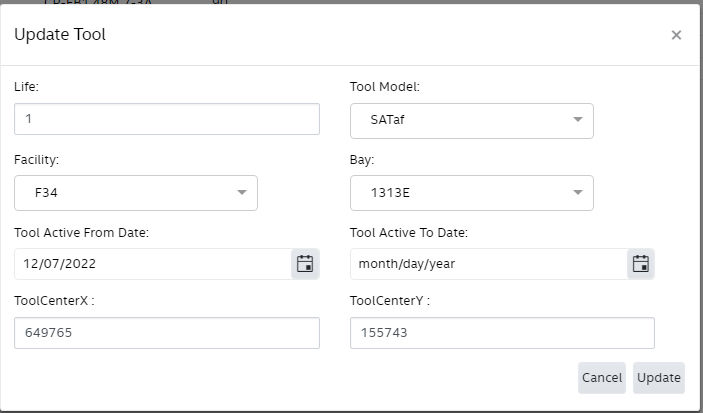Click the Bay label text
Screen dimensions: 703x413
pyautogui.click(x=362, y=159)
